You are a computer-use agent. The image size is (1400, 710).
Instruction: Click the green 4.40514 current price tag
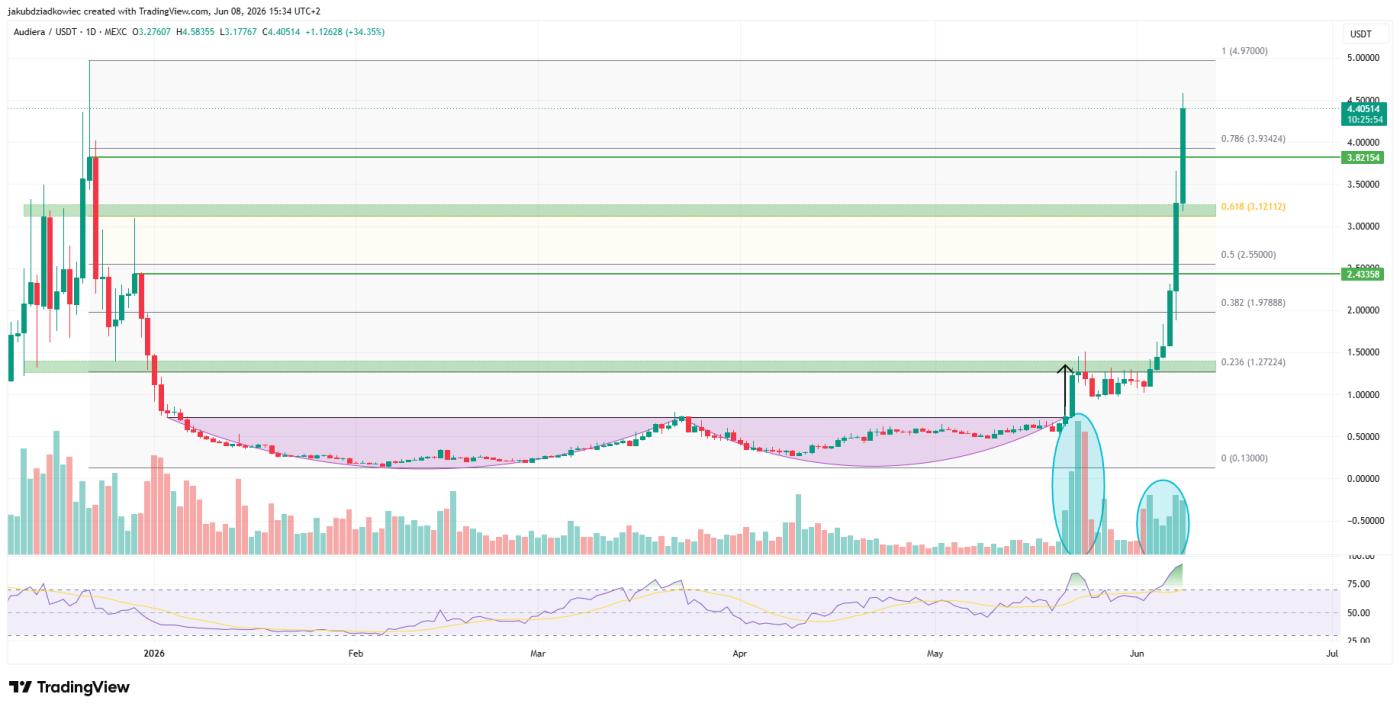[x=1362, y=113]
